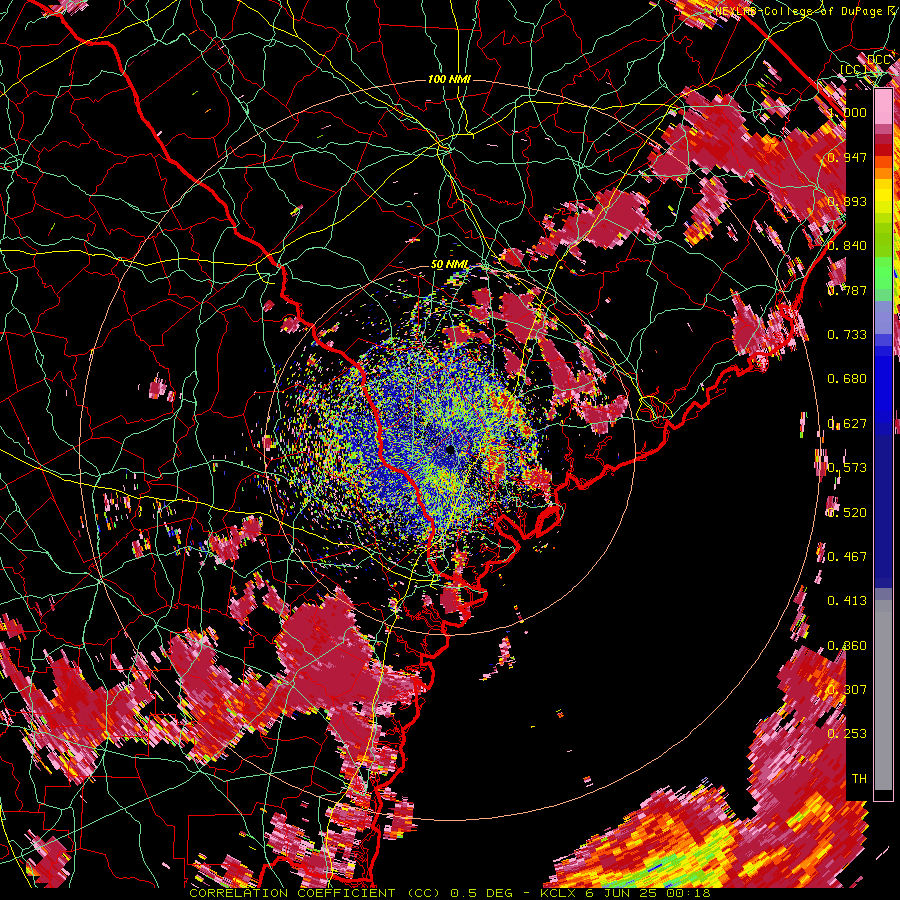Click the 0.787 value on the color scale
This screenshot has width=900, height=900.
(x=847, y=290)
